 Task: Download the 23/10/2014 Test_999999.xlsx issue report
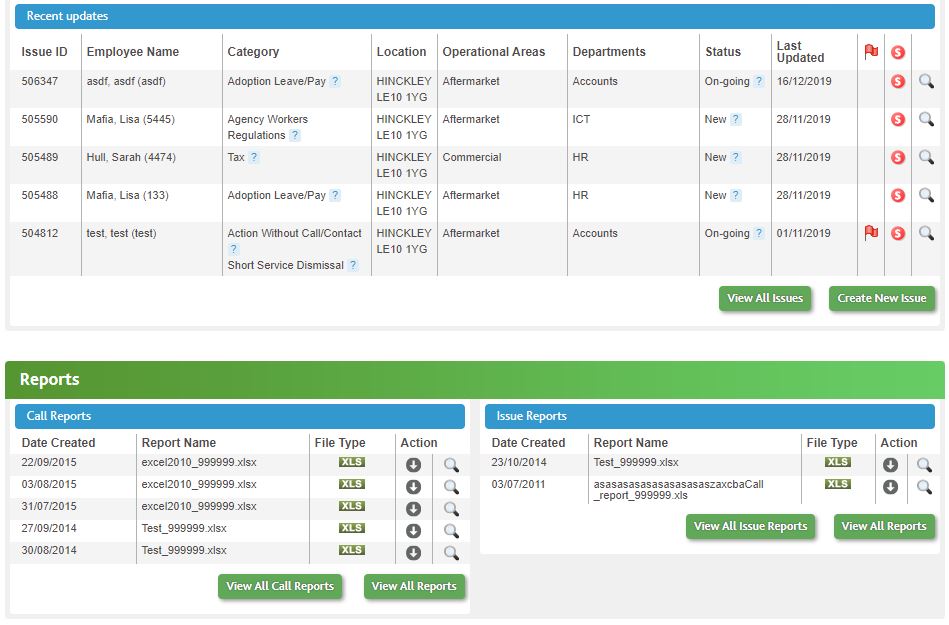click(890, 465)
